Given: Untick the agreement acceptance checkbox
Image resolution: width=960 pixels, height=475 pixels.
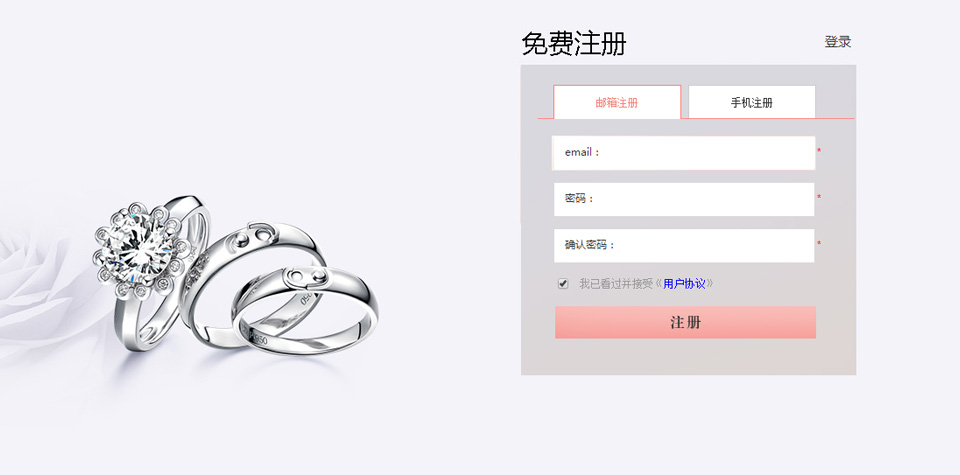Looking at the screenshot, I should [x=563, y=283].
